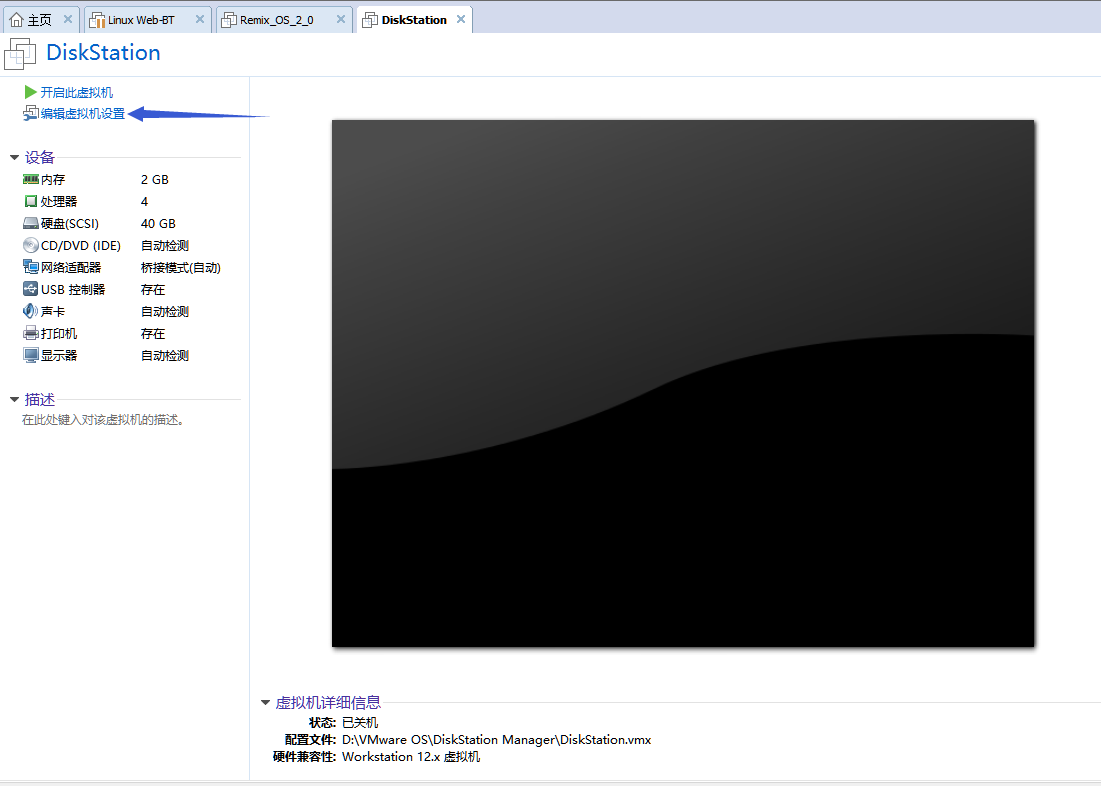The width and height of the screenshot is (1101, 786).
Task: Click the 桥接模式(自动) network value
Action: (x=180, y=268)
